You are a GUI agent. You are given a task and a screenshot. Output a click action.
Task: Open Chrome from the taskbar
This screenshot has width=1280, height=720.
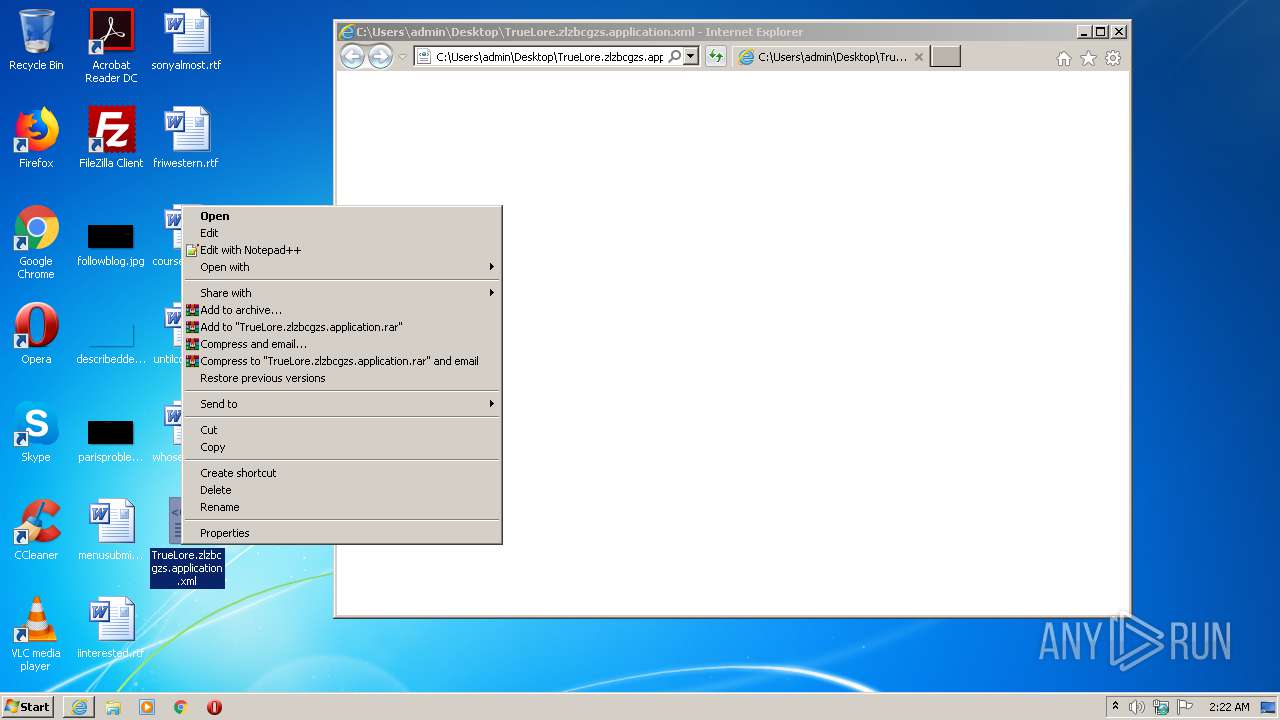tap(181, 707)
